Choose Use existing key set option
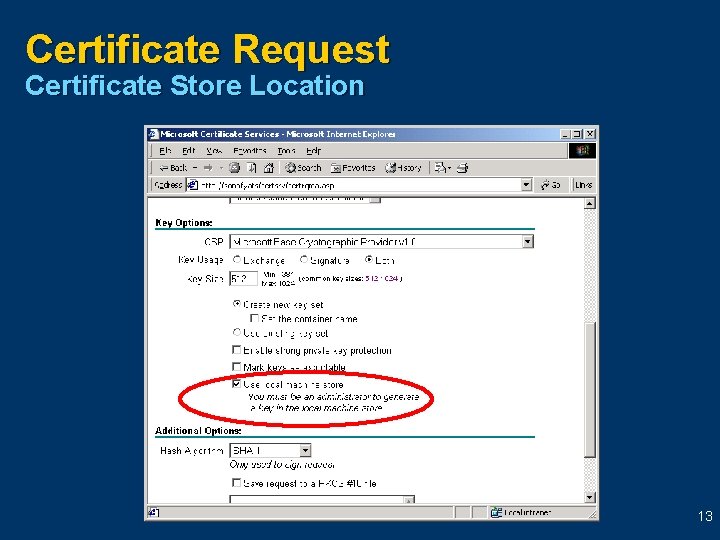The height and width of the screenshot is (540, 720). (237, 332)
